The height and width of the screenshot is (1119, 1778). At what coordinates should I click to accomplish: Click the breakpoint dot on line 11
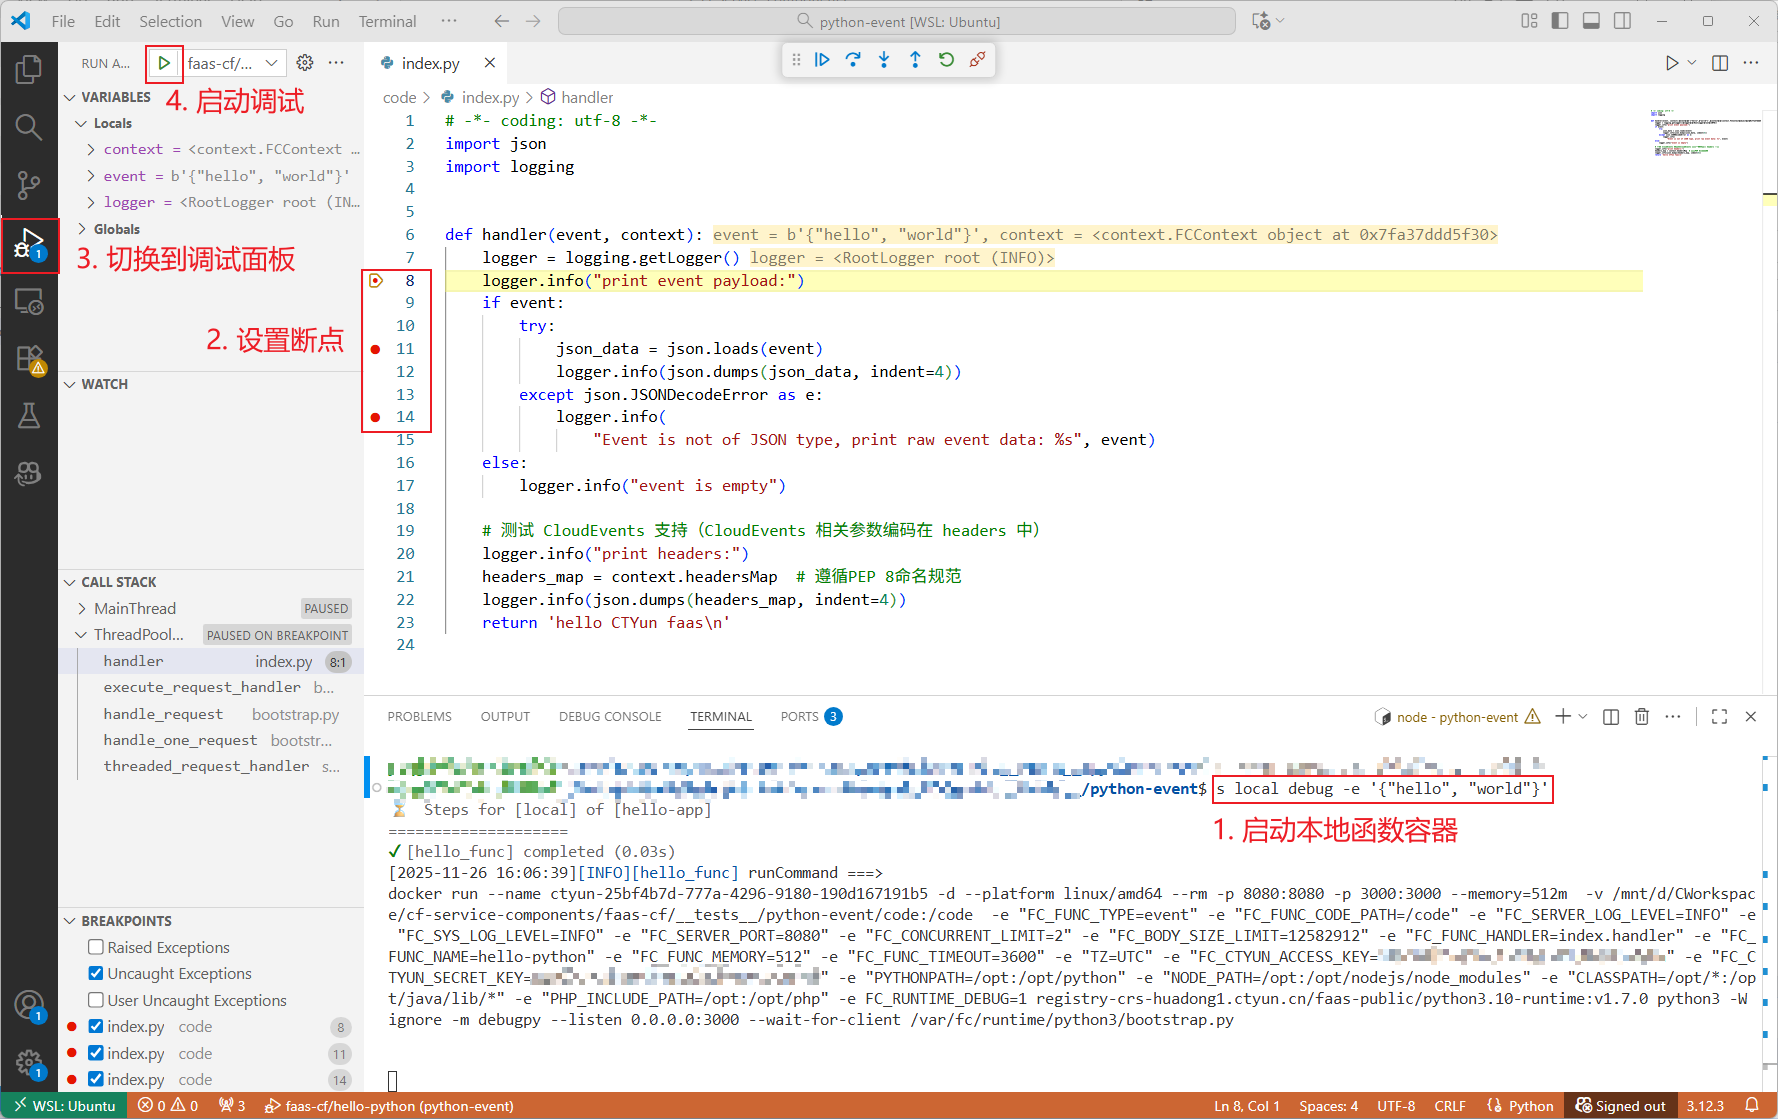(376, 349)
